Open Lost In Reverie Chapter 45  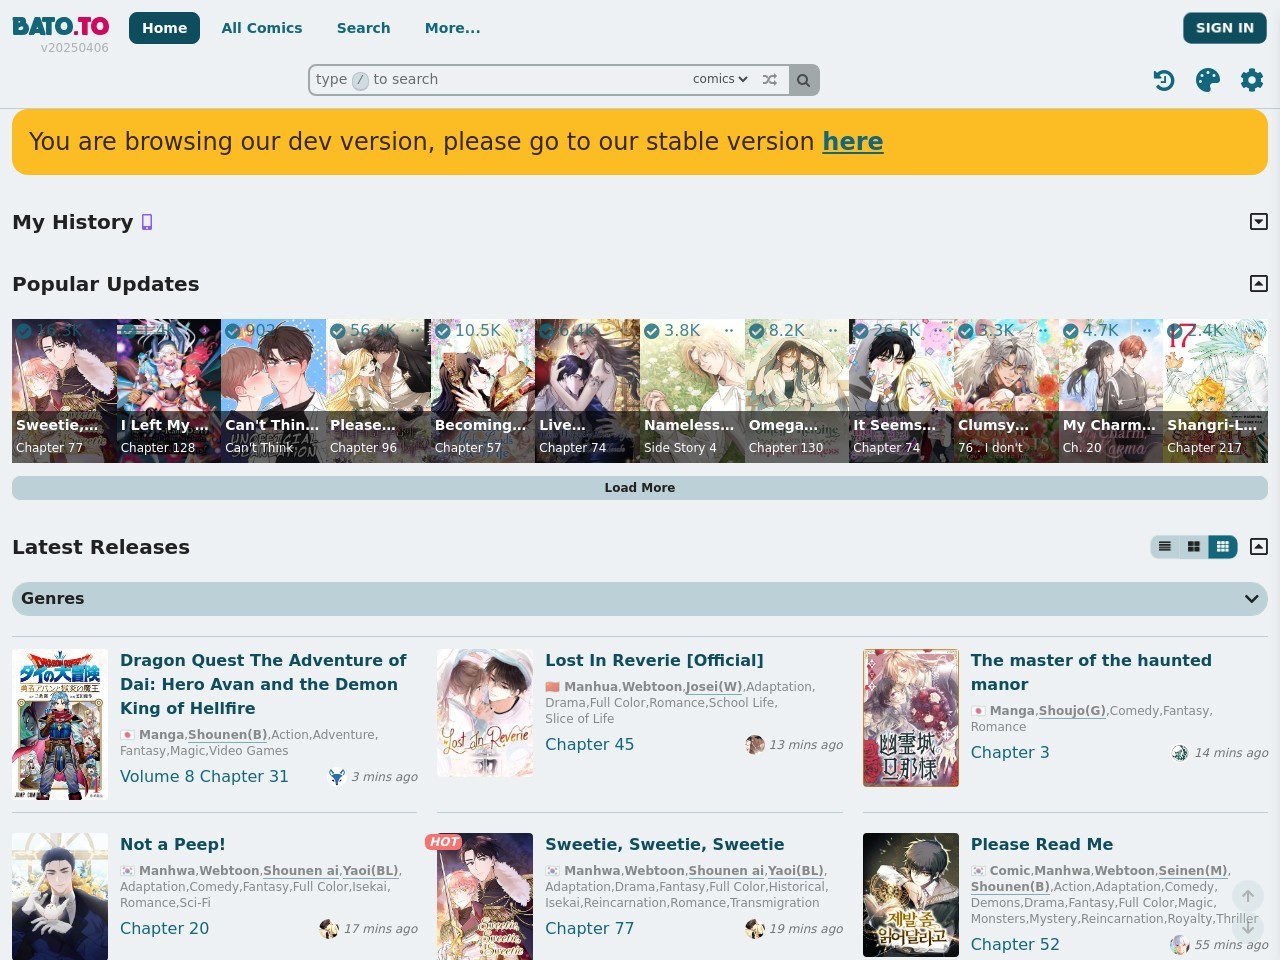click(x=589, y=745)
